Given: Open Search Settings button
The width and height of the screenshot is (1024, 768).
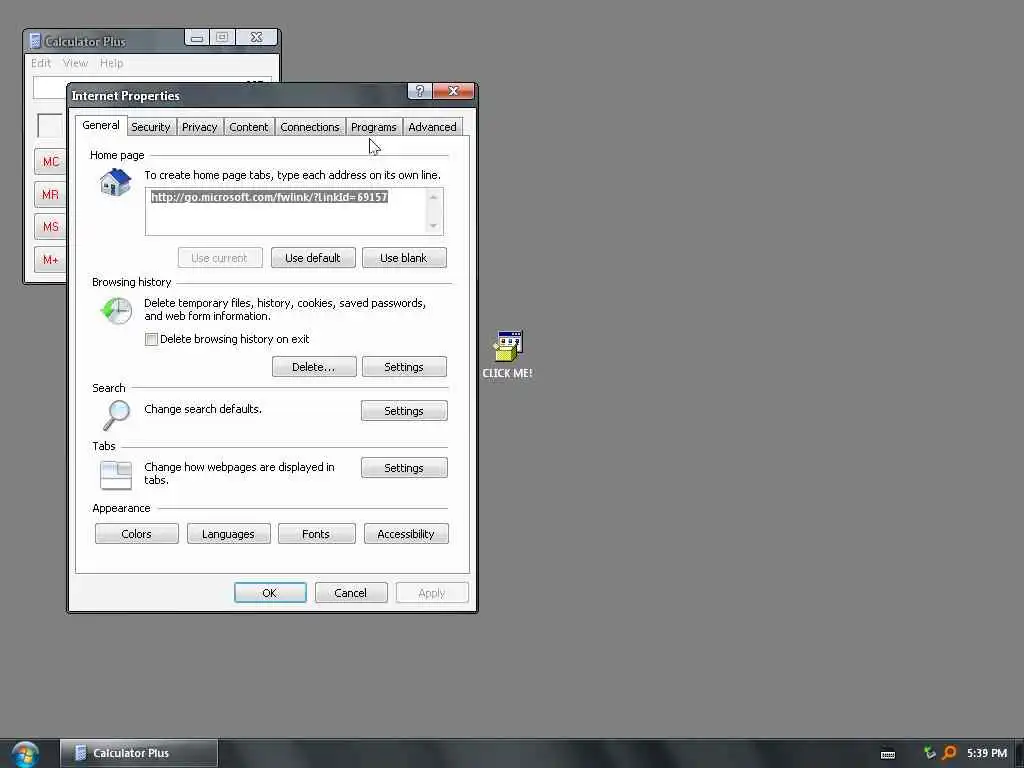Looking at the screenshot, I should [404, 411].
